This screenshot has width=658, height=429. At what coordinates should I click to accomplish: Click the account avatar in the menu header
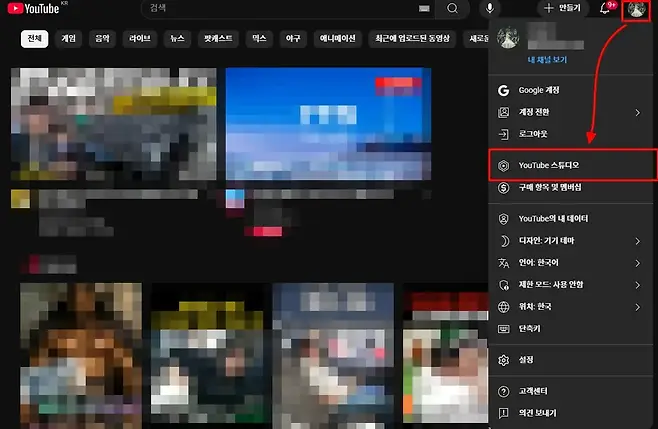point(508,37)
